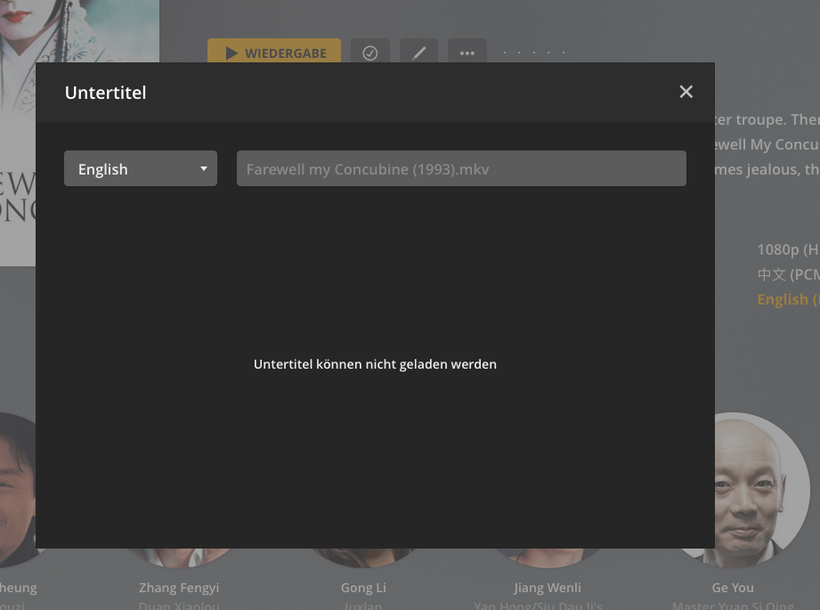The height and width of the screenshot is (610, 820).
Task: Click the five-dot rating control
Action: coord(534,52)
